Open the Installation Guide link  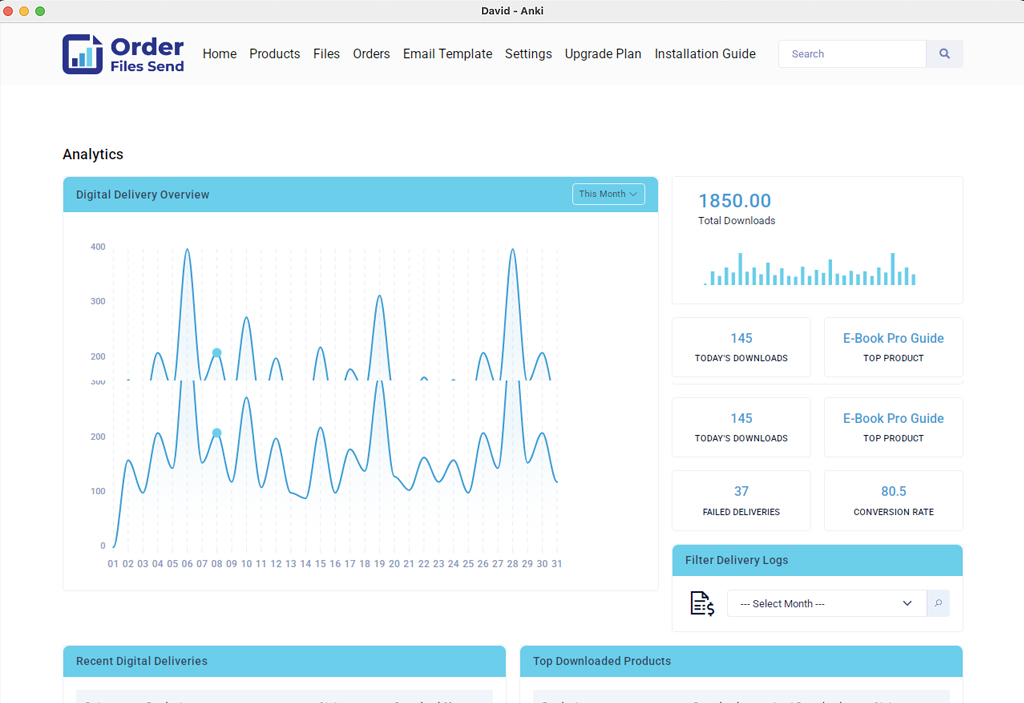pyautogui.click(x=705, y=54)
